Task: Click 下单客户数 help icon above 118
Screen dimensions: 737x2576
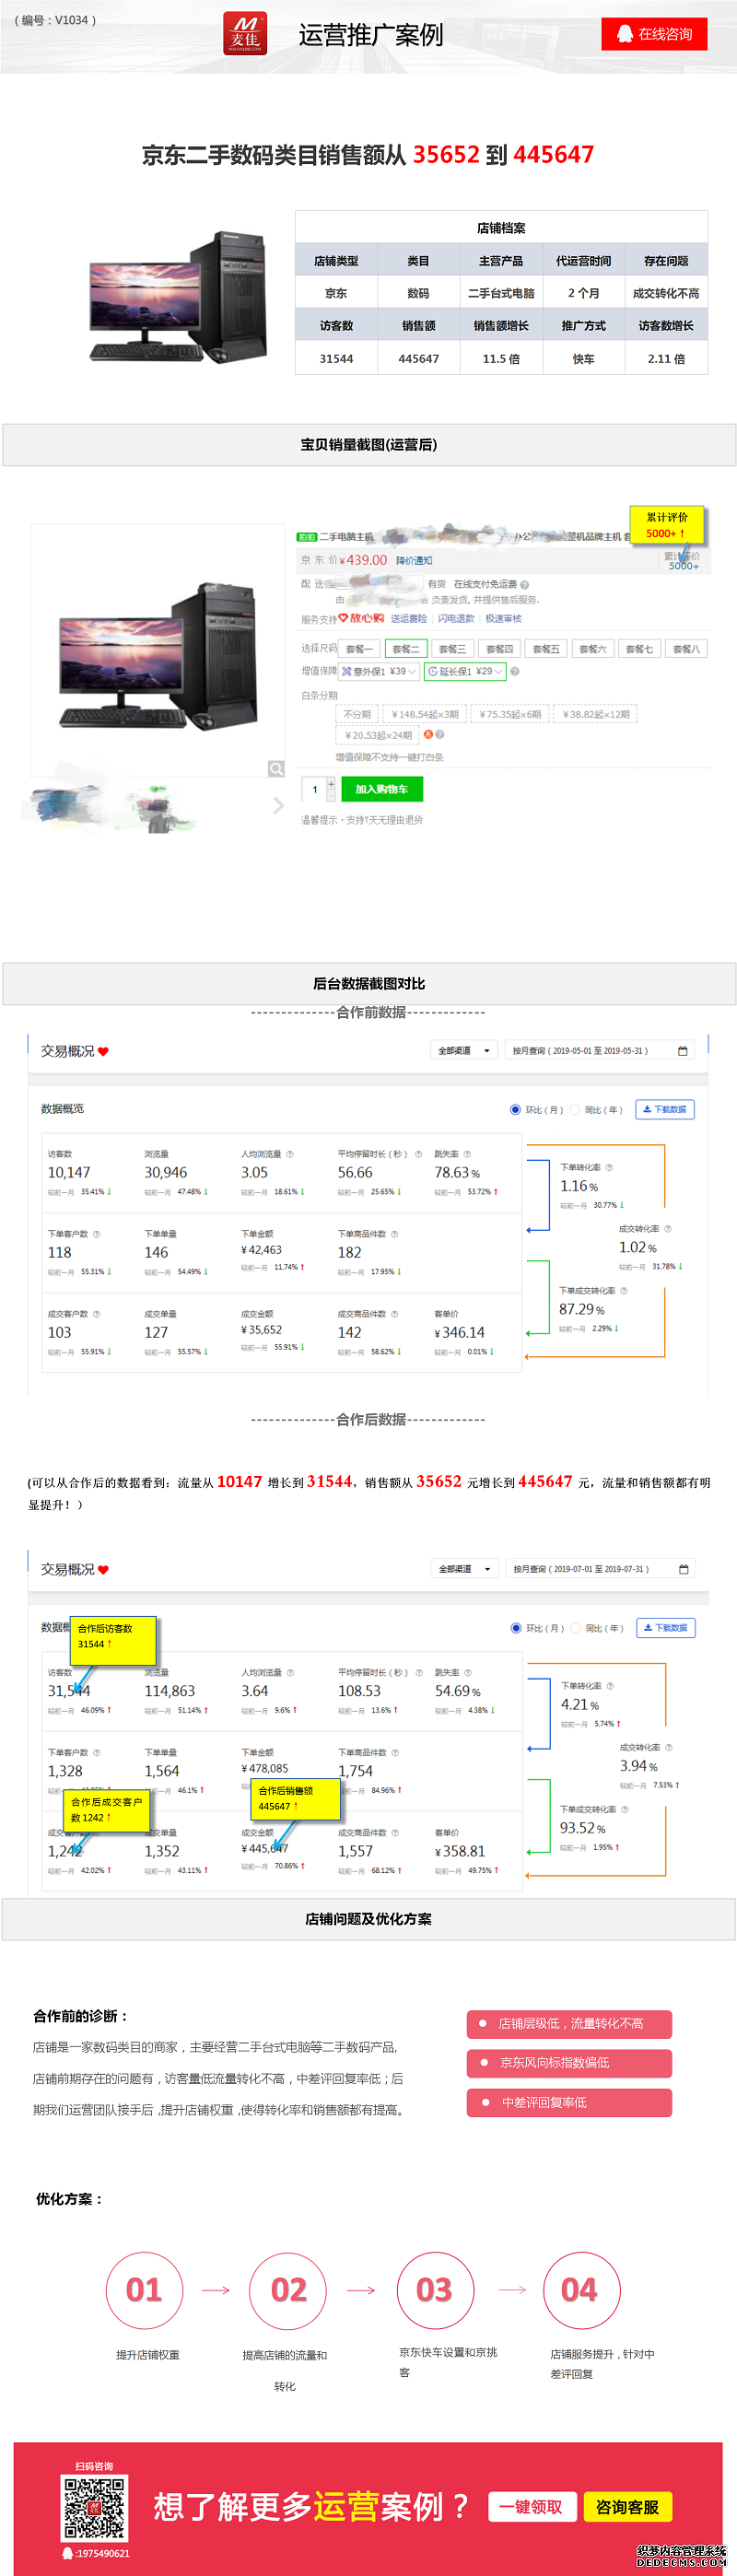Action: [96, 1234]
